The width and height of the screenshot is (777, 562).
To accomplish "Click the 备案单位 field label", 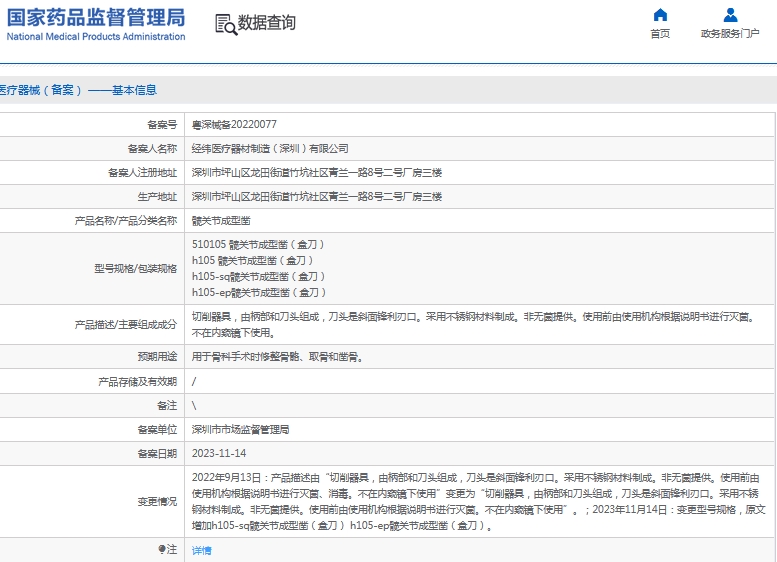I will (x=157, y=430).
